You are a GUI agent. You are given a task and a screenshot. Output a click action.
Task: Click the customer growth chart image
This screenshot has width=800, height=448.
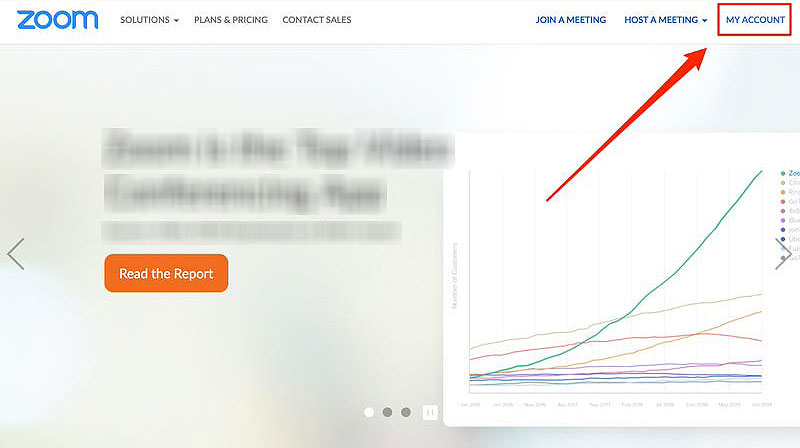coord(621,280)
